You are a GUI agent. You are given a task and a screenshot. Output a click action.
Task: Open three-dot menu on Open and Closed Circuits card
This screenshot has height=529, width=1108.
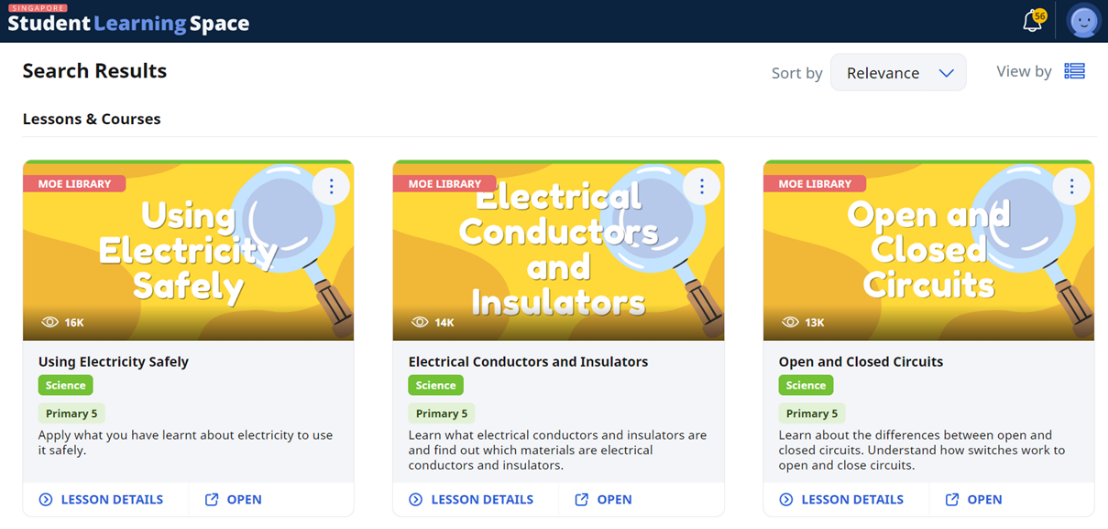click(1071, 186)
